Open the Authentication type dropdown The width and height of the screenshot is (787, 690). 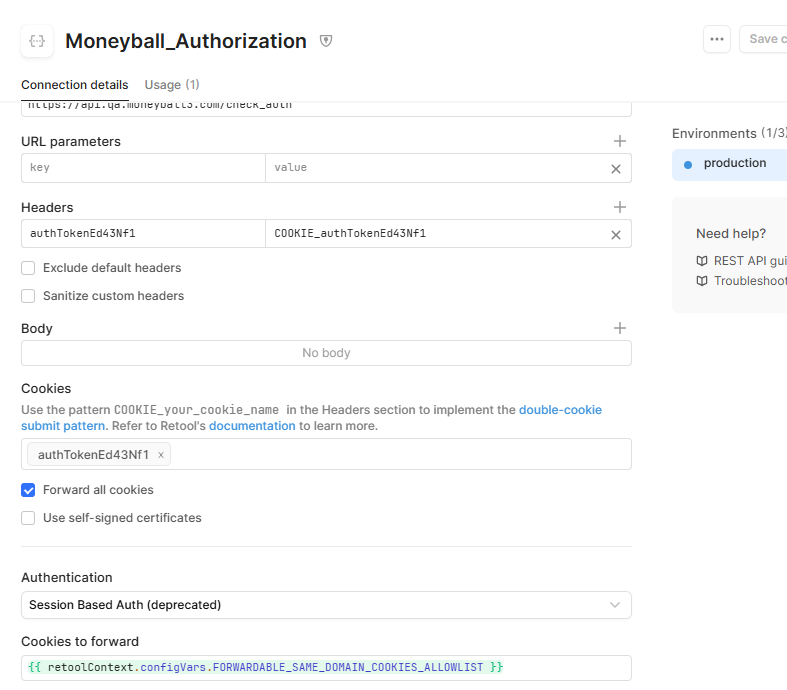click(326, 605)
